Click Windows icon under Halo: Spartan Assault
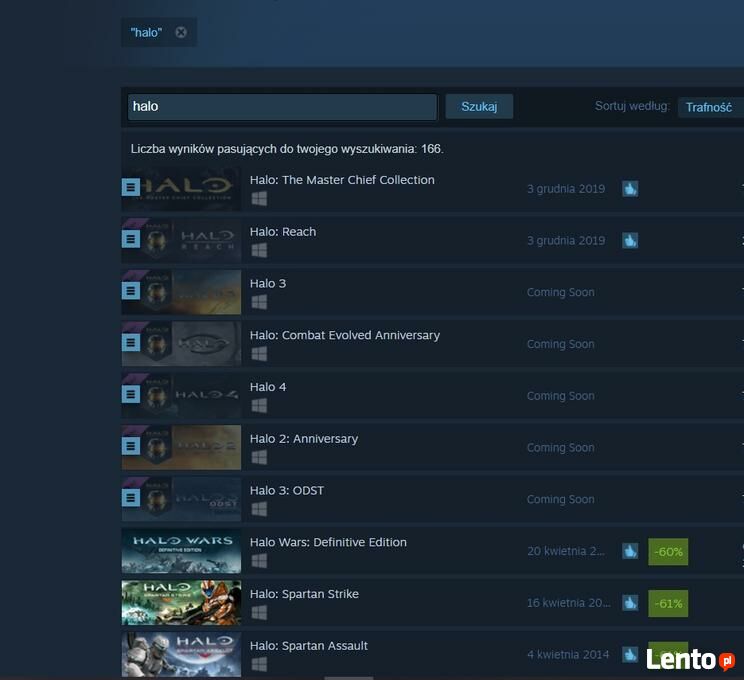744x680 pixels. click(x=259, y=664)
